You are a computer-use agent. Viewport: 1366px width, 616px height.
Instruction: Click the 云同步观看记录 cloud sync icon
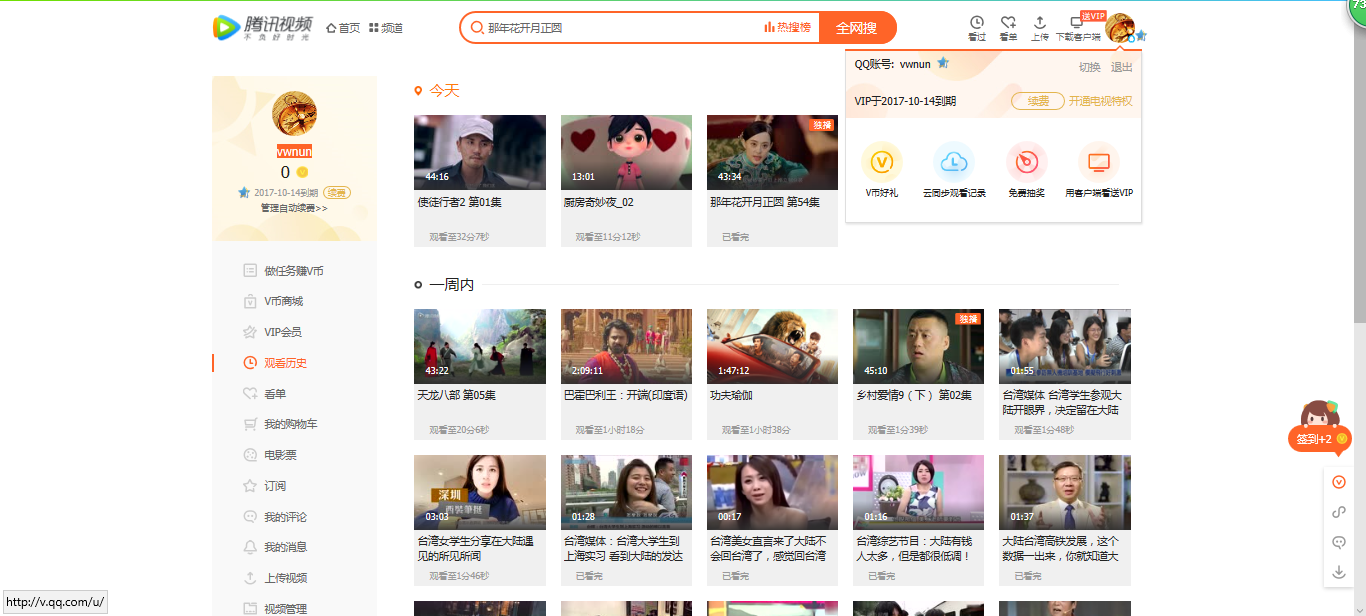953,162
